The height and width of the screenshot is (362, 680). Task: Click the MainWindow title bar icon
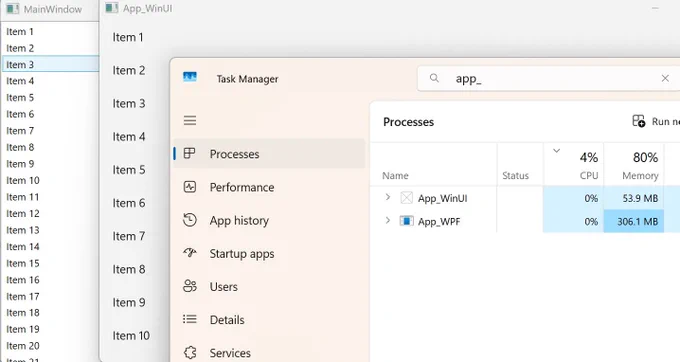(x=13, y=9)
